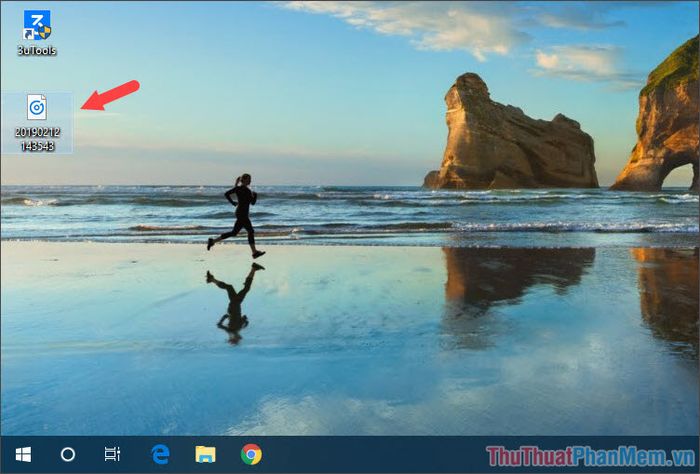Click the '3uTools' icon label text
Image resolution: width=700 pixels, height=474 pixels.
pos(37,50)
